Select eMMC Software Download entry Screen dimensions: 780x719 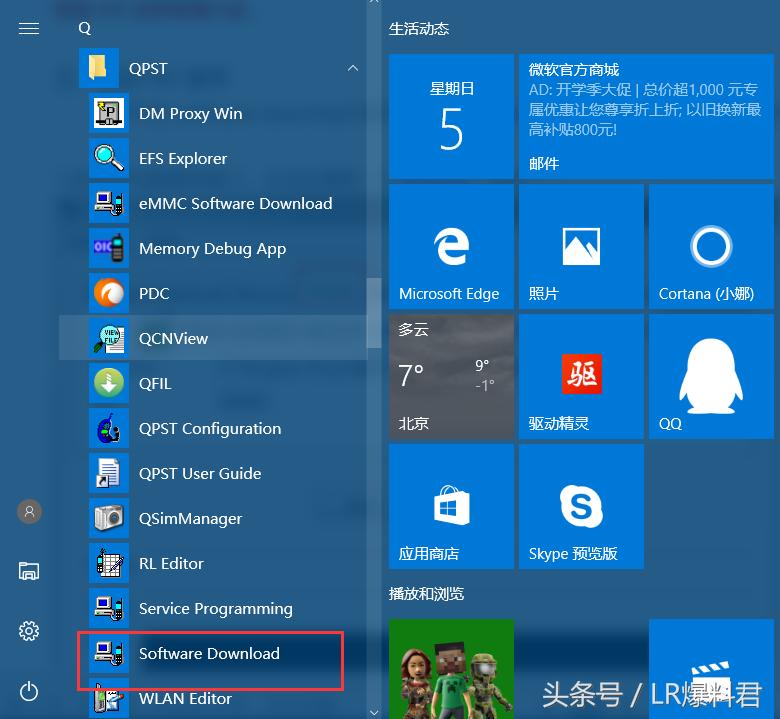235,203
